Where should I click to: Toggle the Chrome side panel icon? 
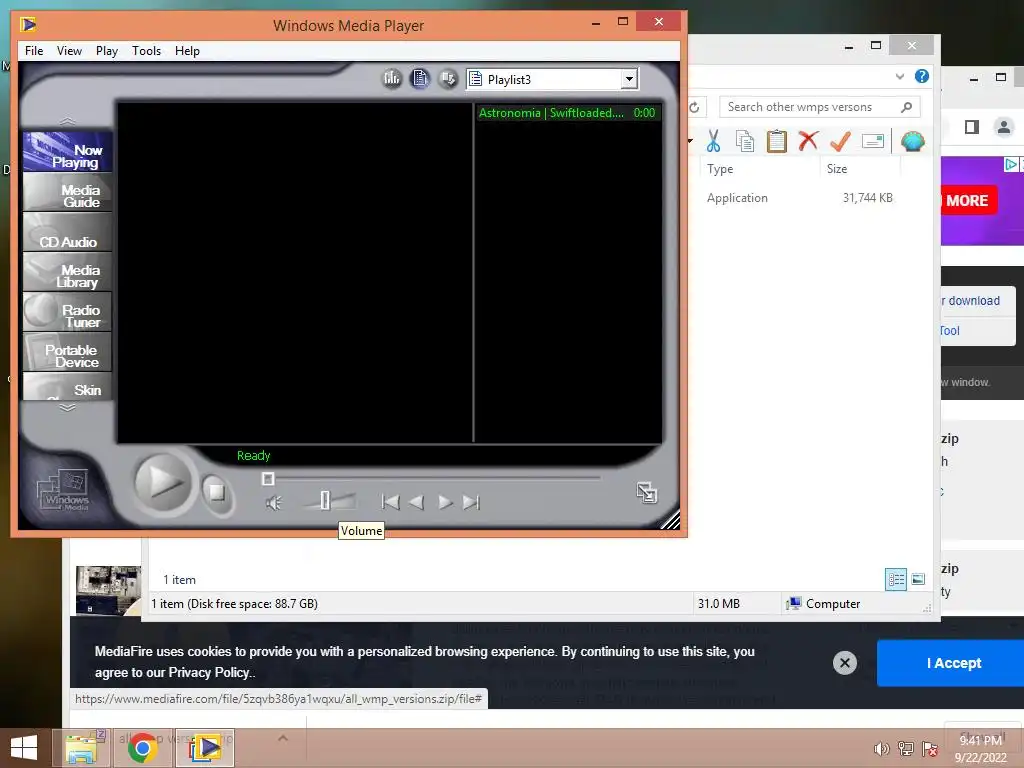click(x=972, y=127)
